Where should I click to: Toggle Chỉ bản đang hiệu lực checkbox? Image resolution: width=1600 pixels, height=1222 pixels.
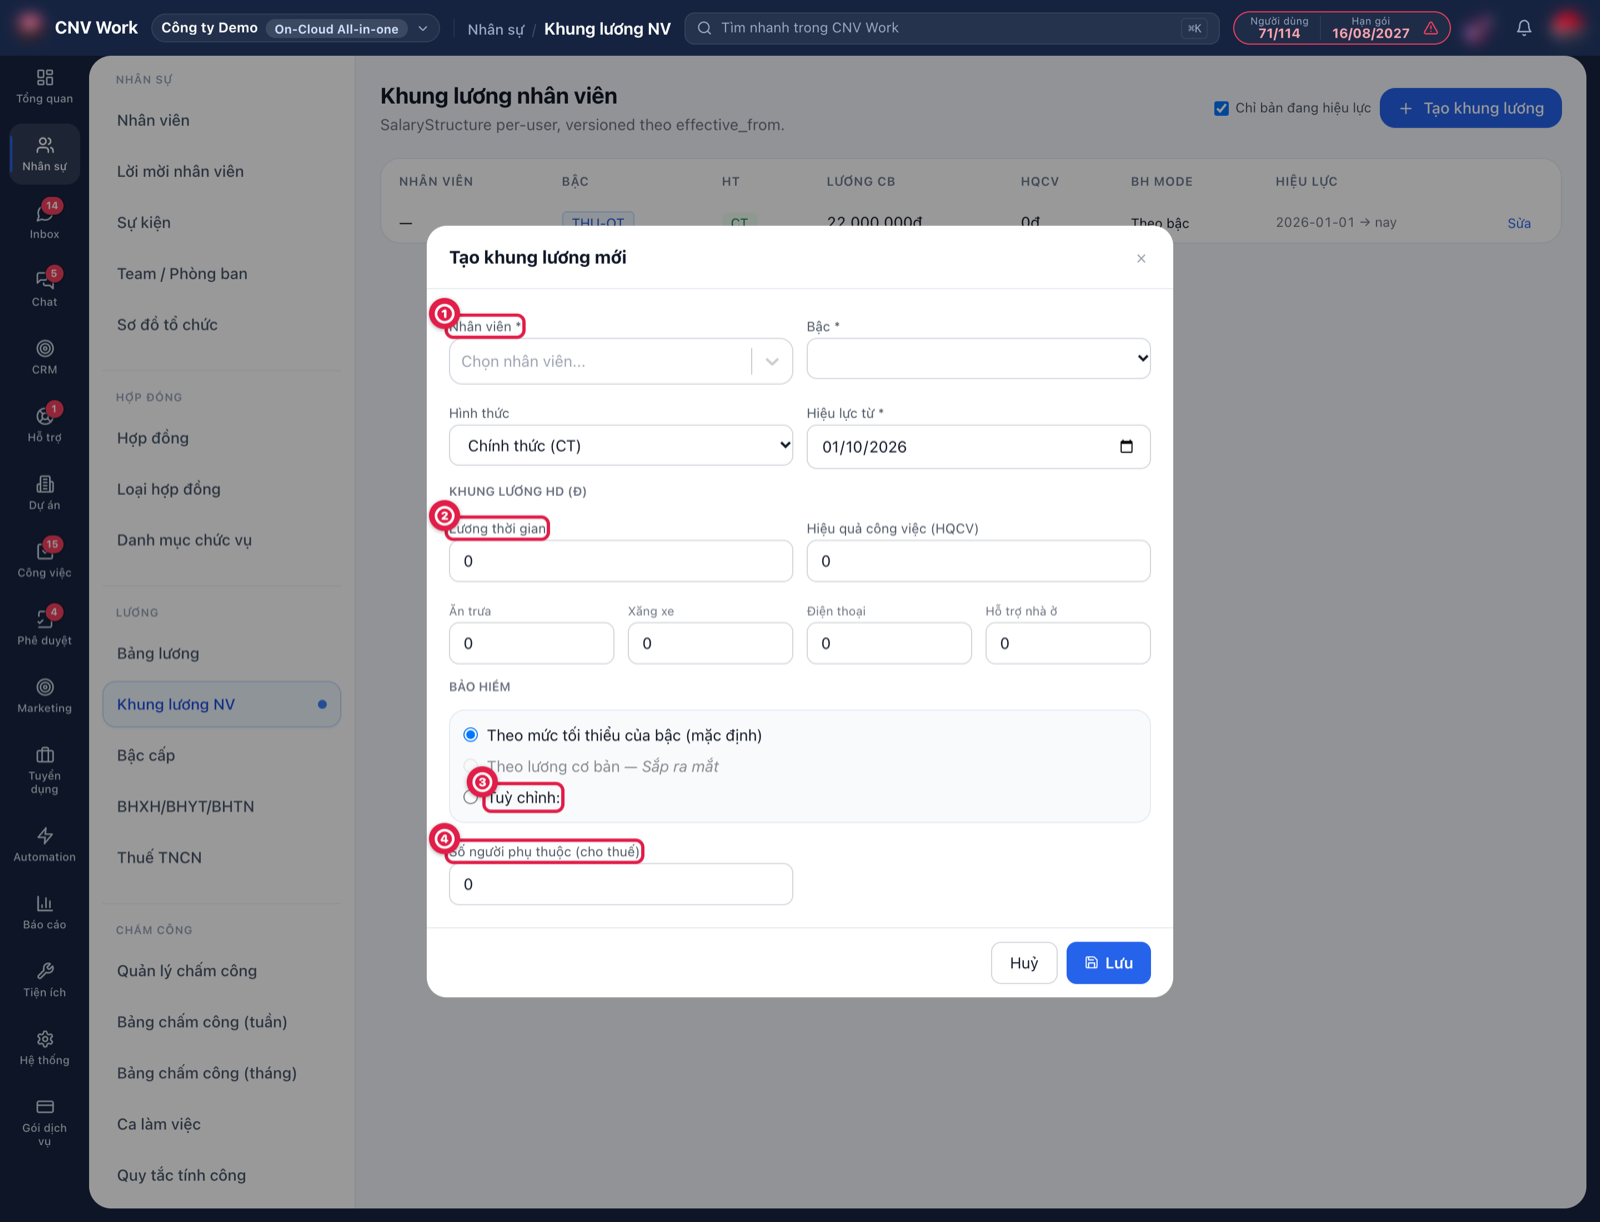[1221, 108]
